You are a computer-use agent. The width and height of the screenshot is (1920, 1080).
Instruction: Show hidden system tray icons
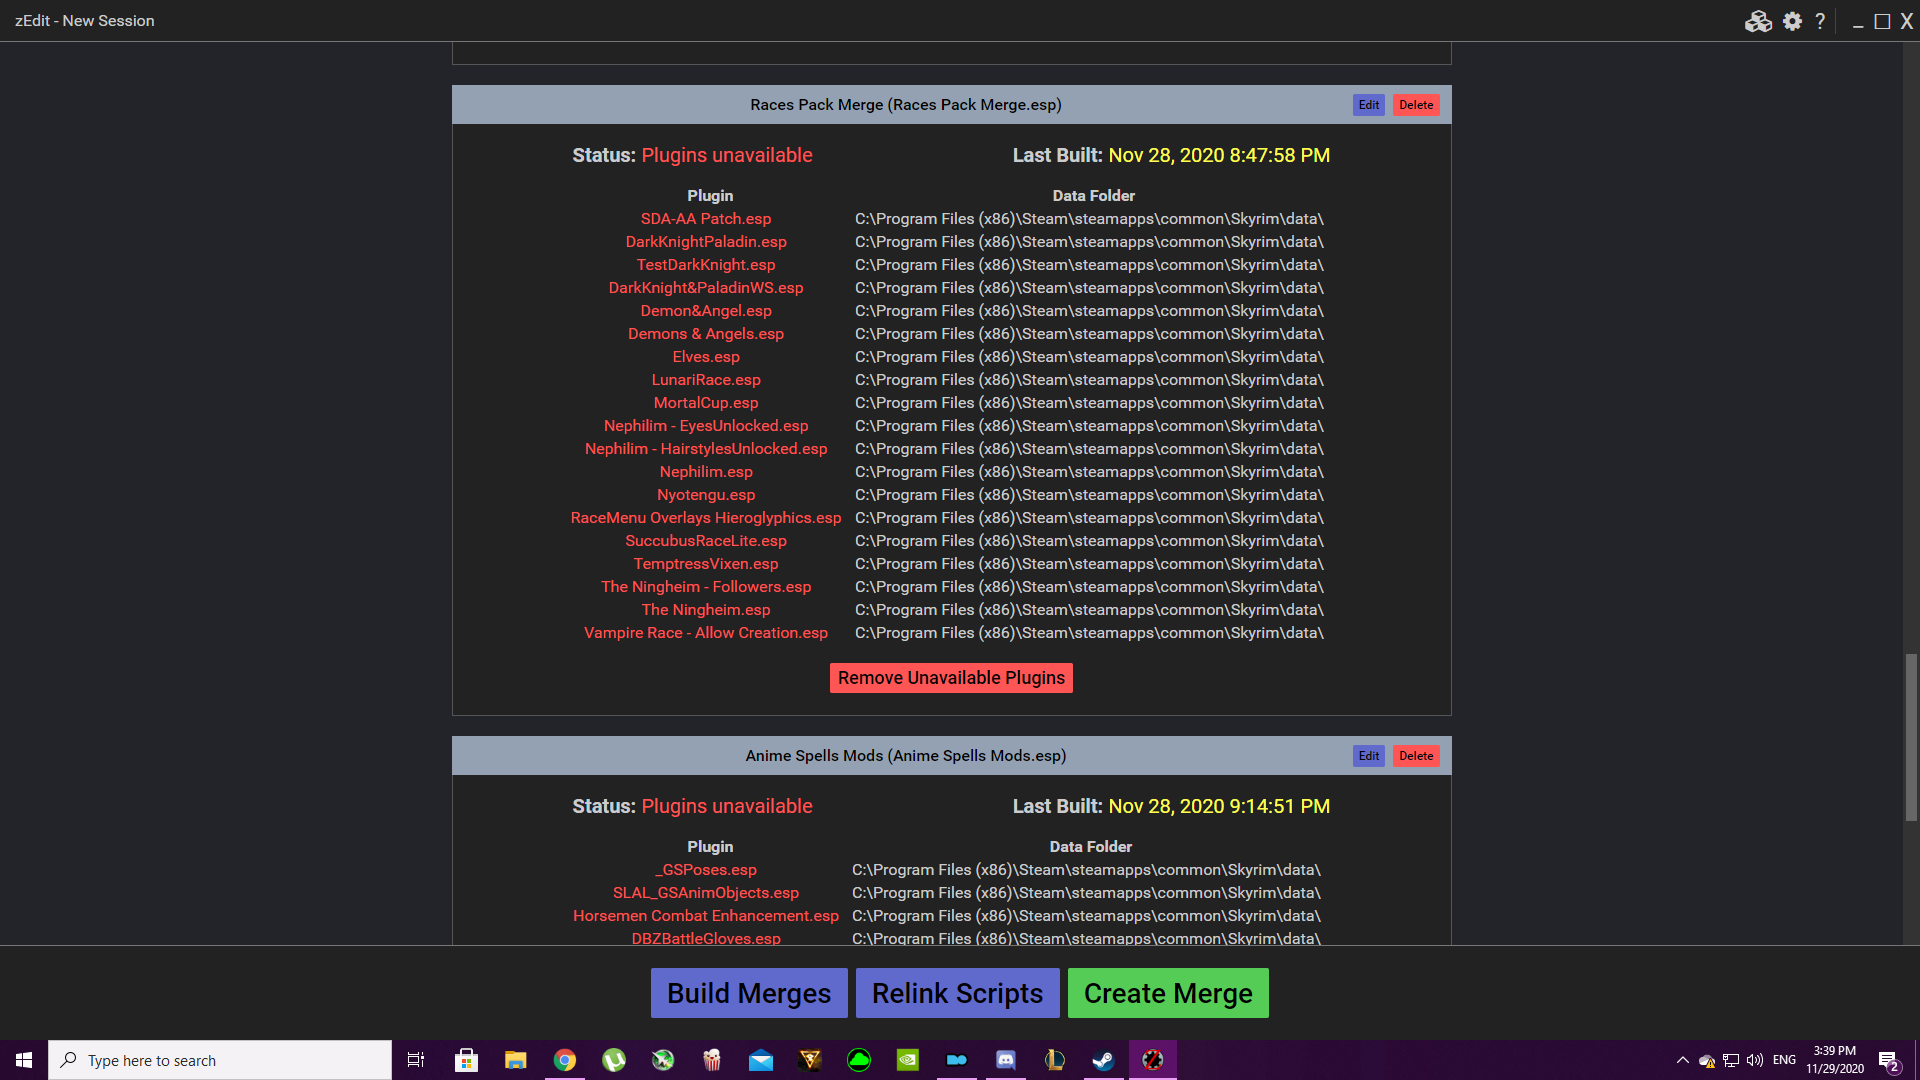1683,1060
